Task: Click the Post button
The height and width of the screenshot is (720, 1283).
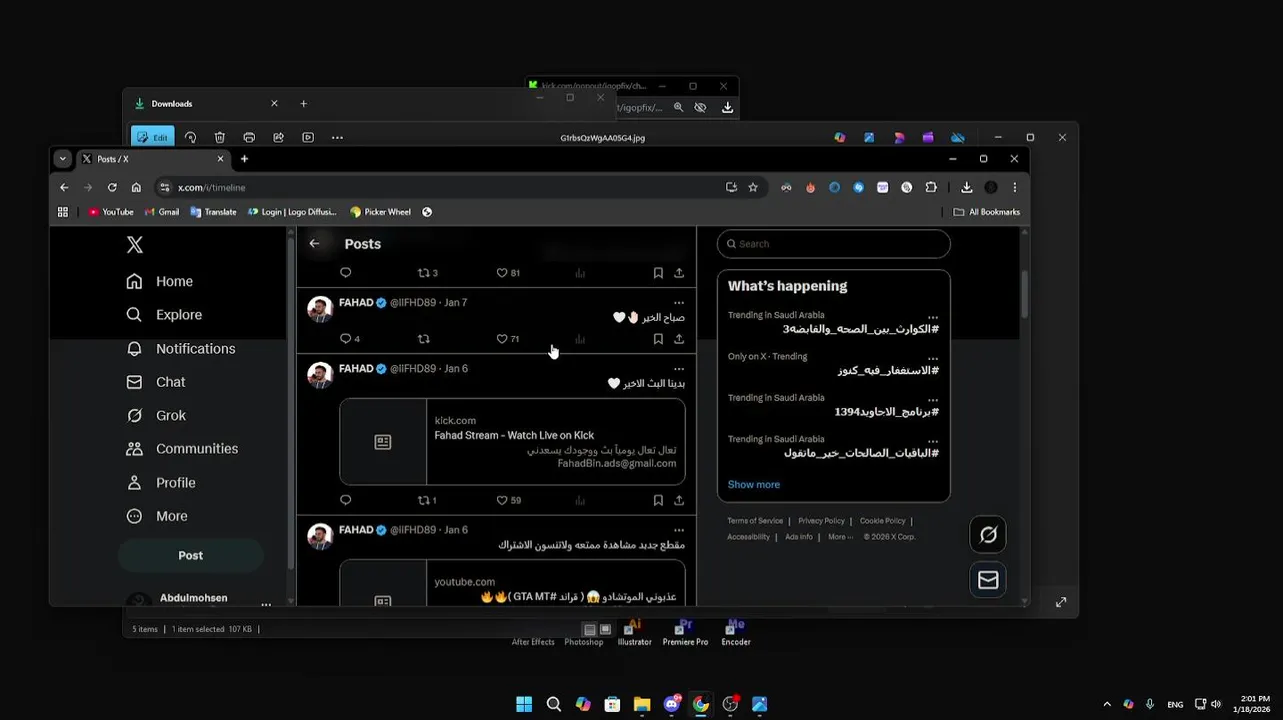Action: tap(190, 555)
